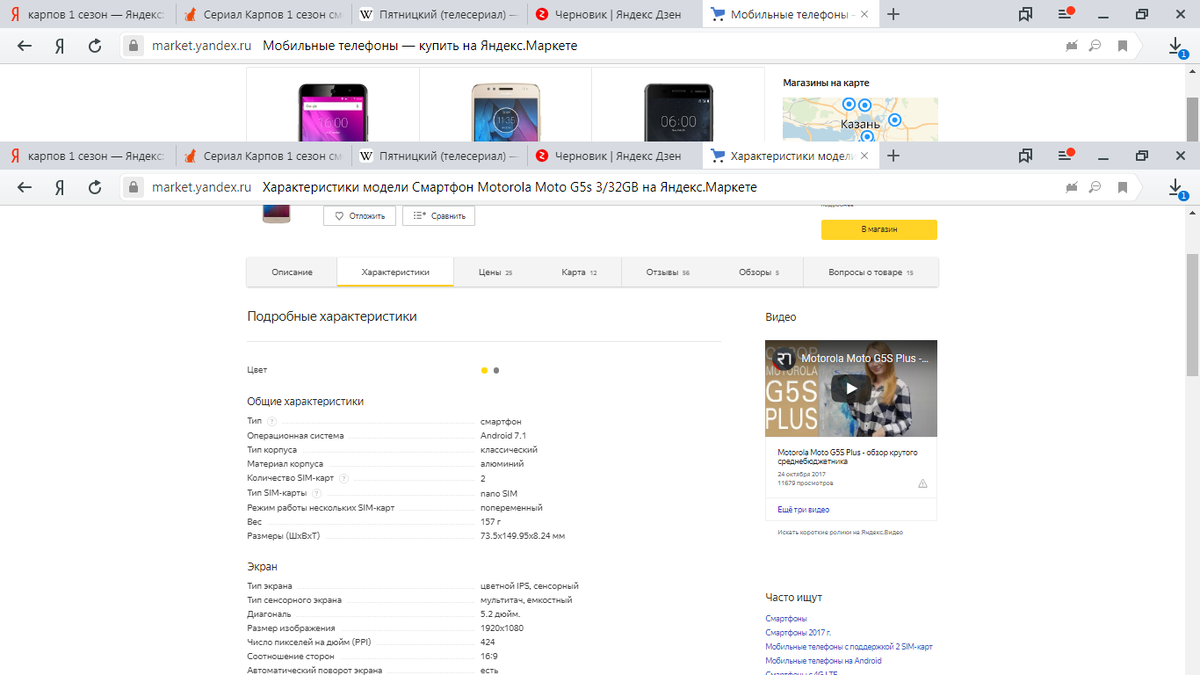Open downloads in the Характеристики window
1200x675 pixels.
[x=1178, y=187]
